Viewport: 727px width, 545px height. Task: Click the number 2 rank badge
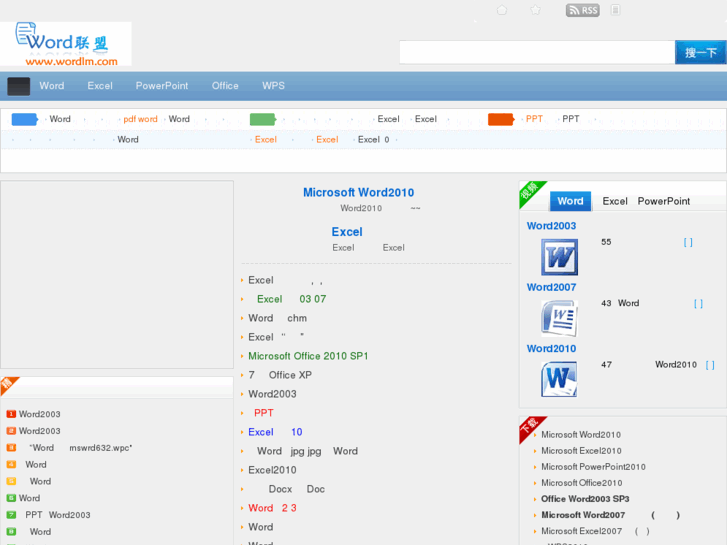pos(11,431)
